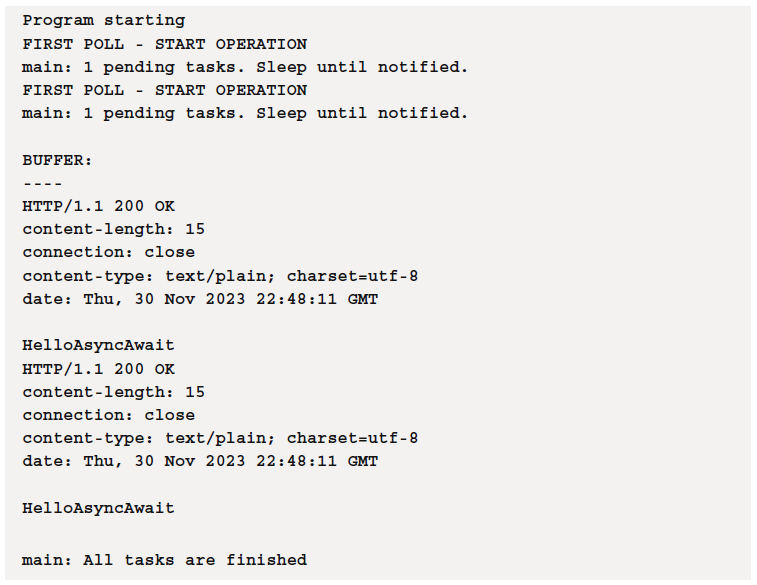
Task: Click the first 'content-length: 15' line
Action: pos(113,229)
